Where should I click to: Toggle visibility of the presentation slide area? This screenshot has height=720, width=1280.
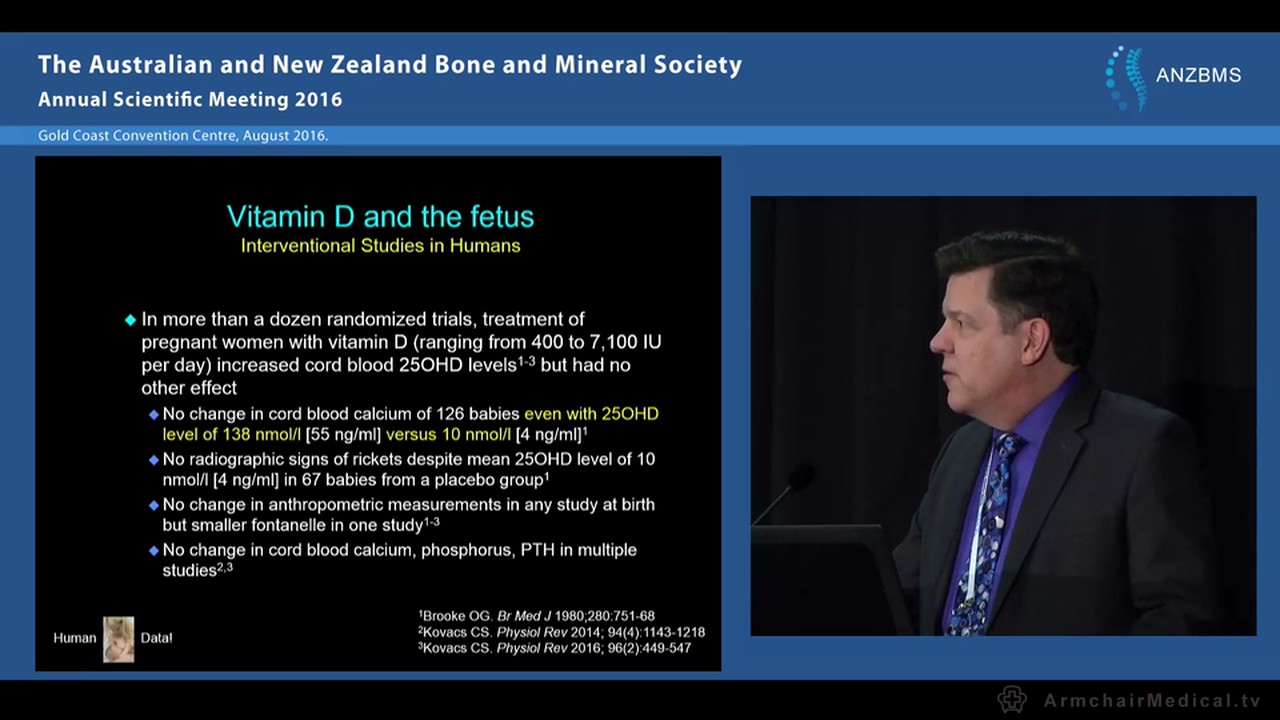pyautogui.click(x=378, y=412)
